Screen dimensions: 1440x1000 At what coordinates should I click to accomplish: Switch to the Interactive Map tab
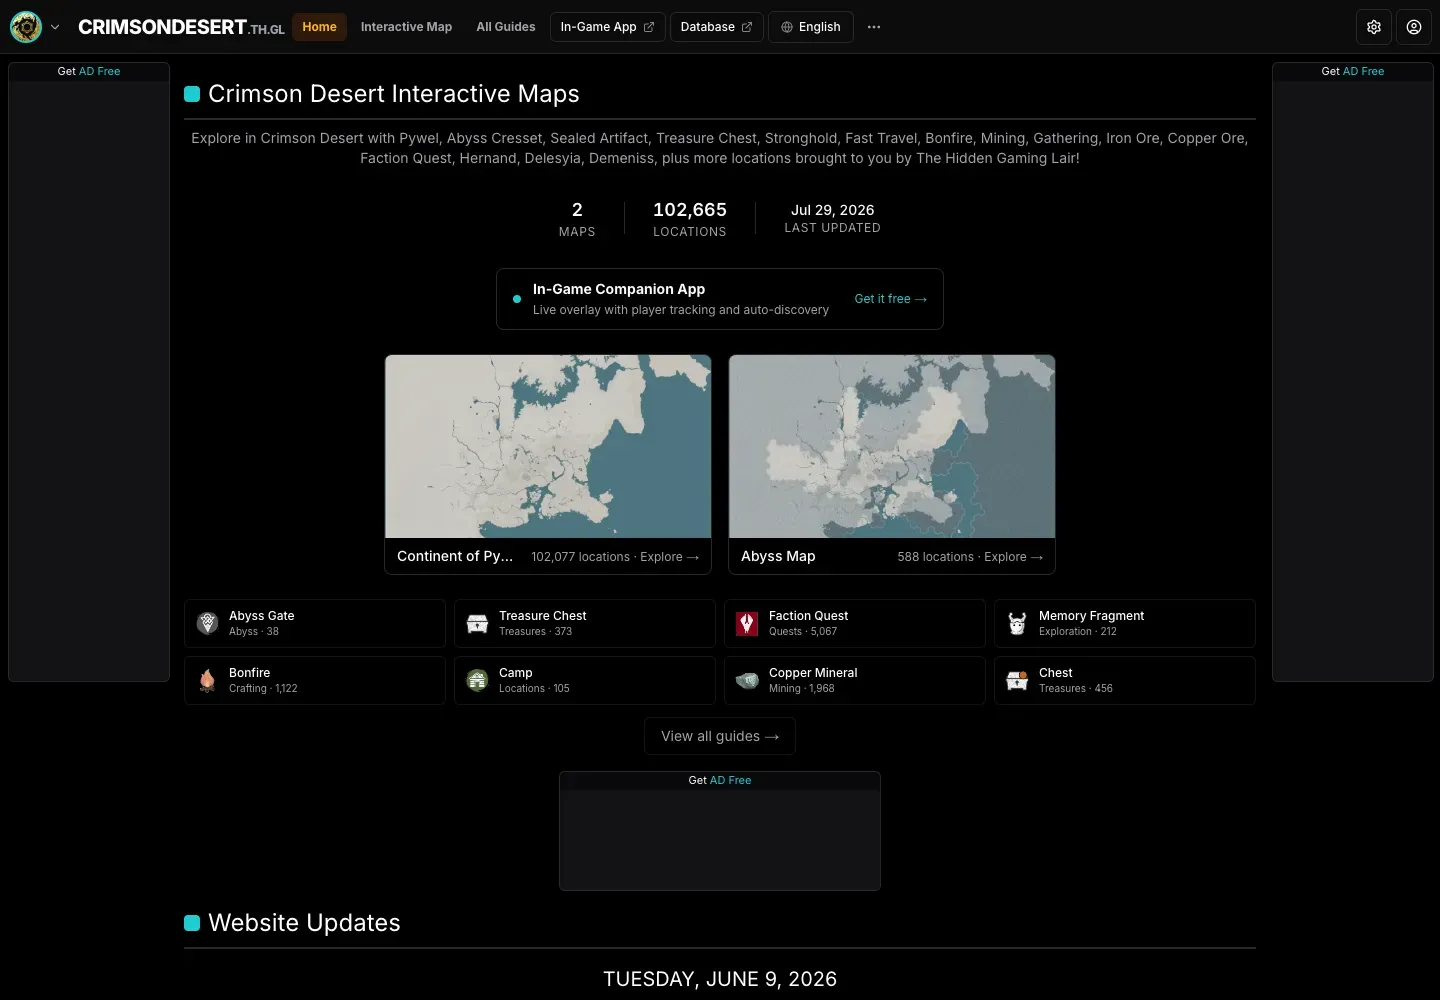[x=406, y=27]
